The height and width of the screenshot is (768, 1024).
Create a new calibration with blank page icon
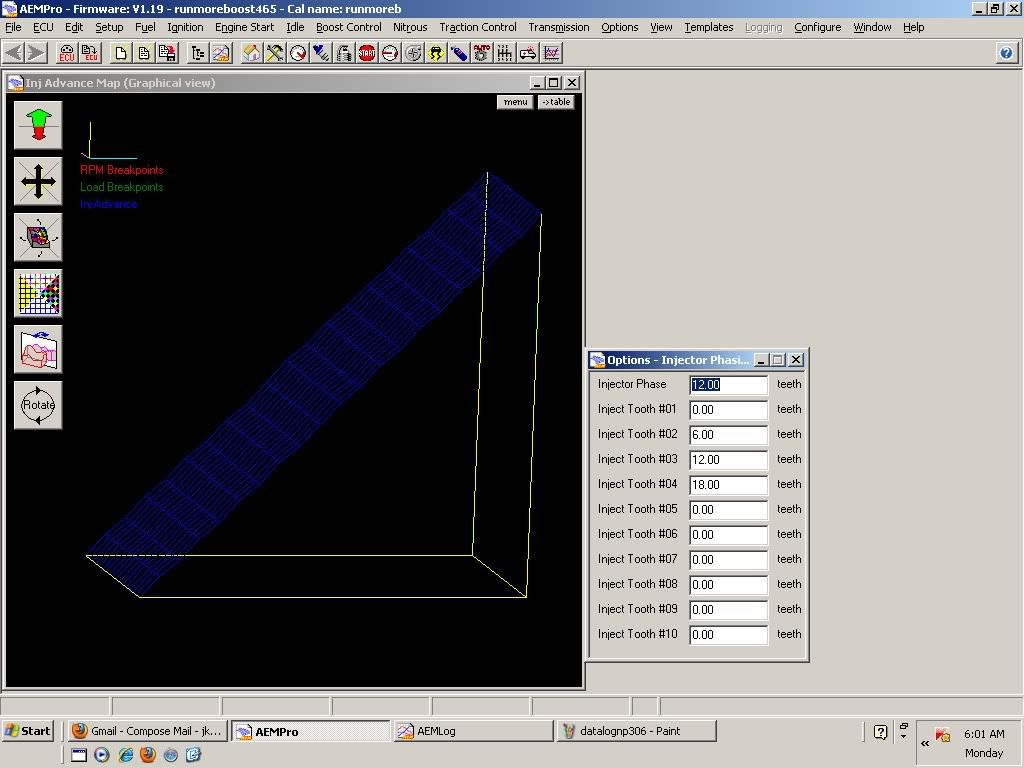(120, 53)
